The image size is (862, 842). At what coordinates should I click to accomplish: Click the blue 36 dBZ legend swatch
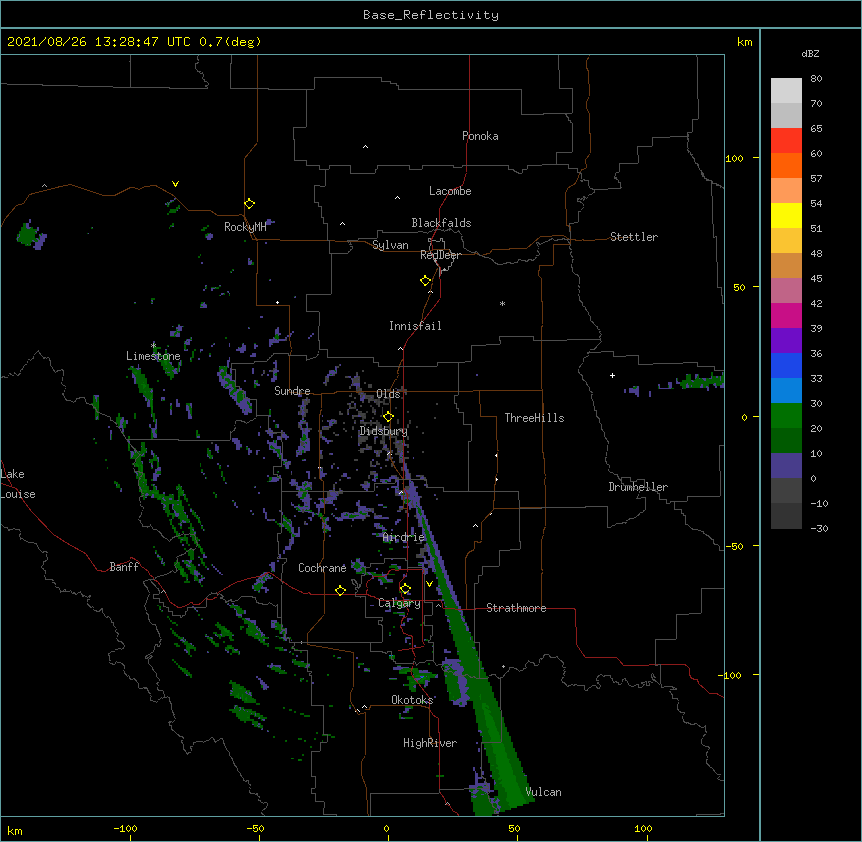[786, 365]
